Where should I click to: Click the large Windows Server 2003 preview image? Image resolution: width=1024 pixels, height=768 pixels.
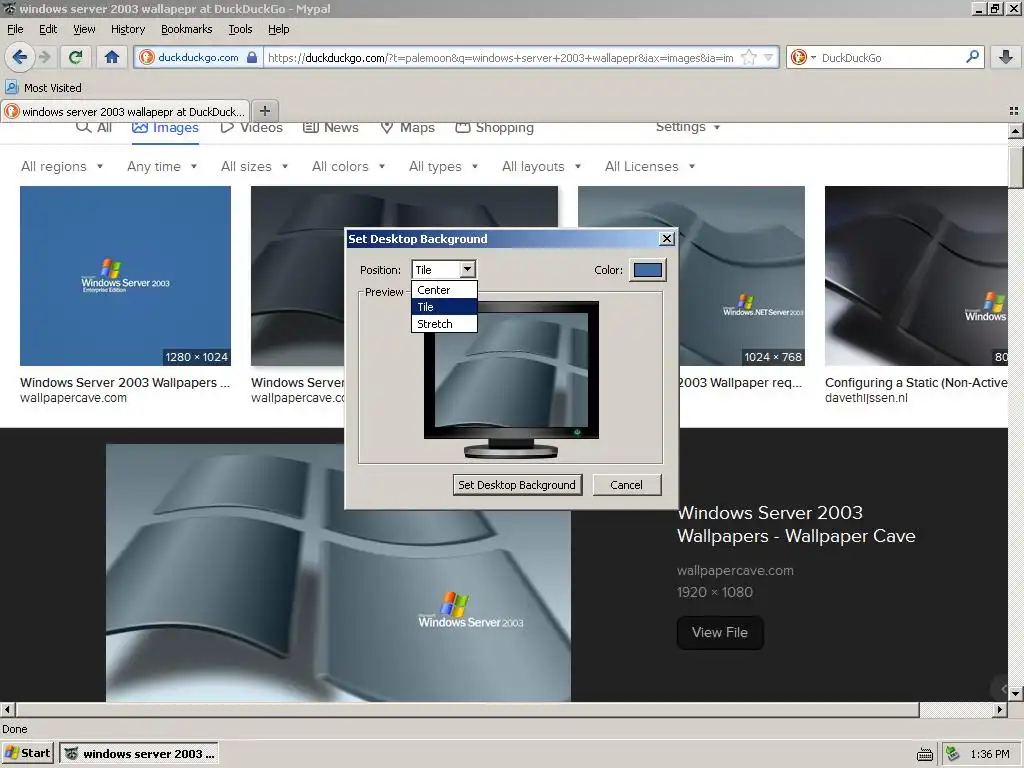point(338,573)
